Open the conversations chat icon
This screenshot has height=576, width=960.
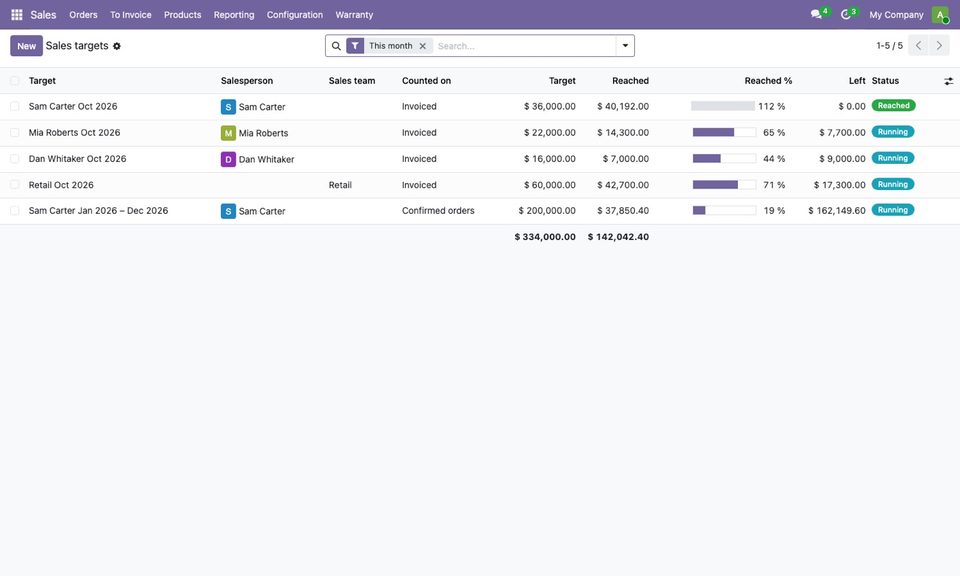point(816,15)
